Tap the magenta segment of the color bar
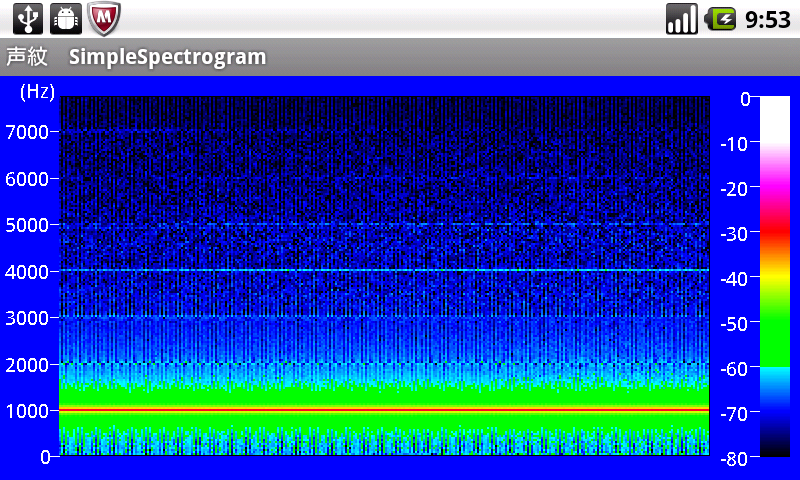Screen dimensions: 800x480 (x=775, y=186)
